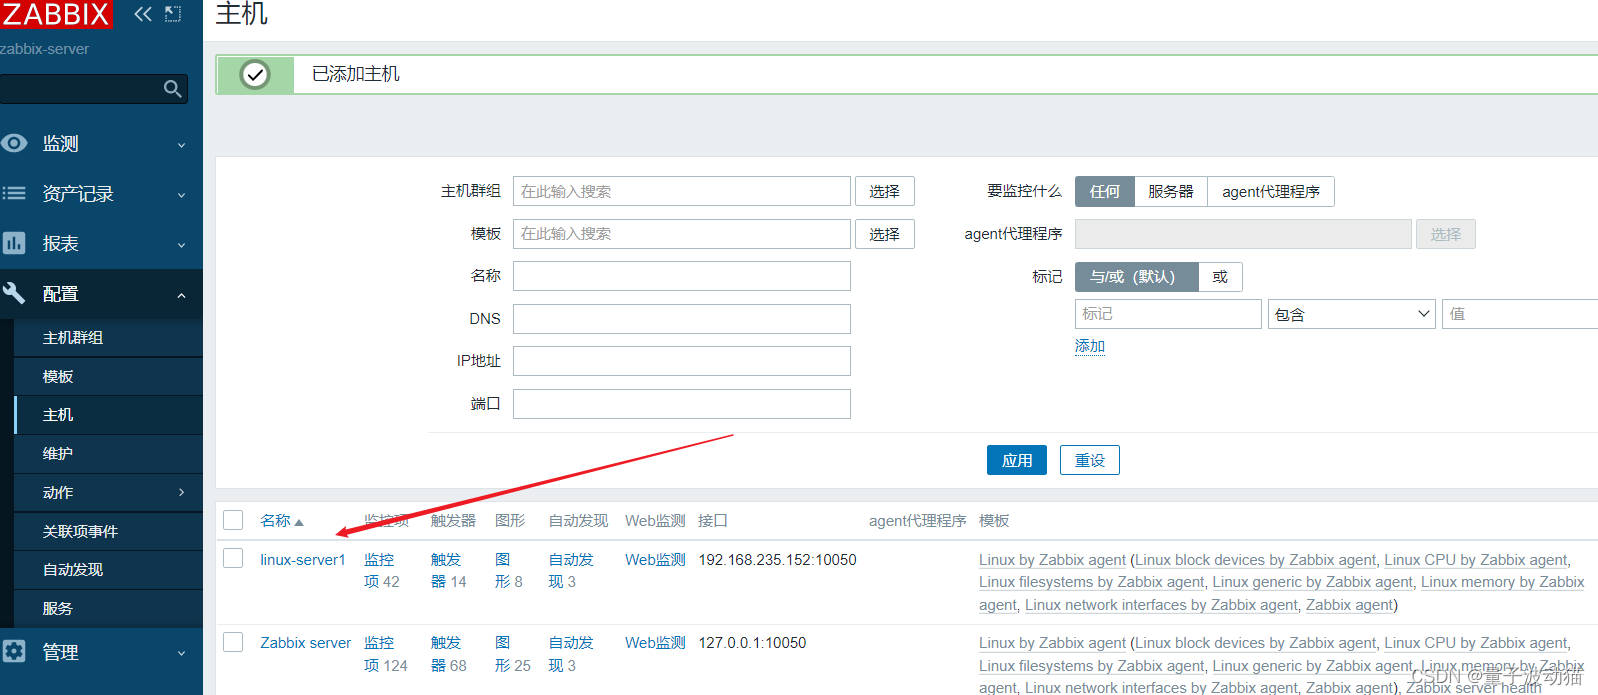The height and width of the screenshot is (695, 1598).
Task: Open linux-server1 'Linux by Zabbix agent' template
Action: (x=1052, y=560)
